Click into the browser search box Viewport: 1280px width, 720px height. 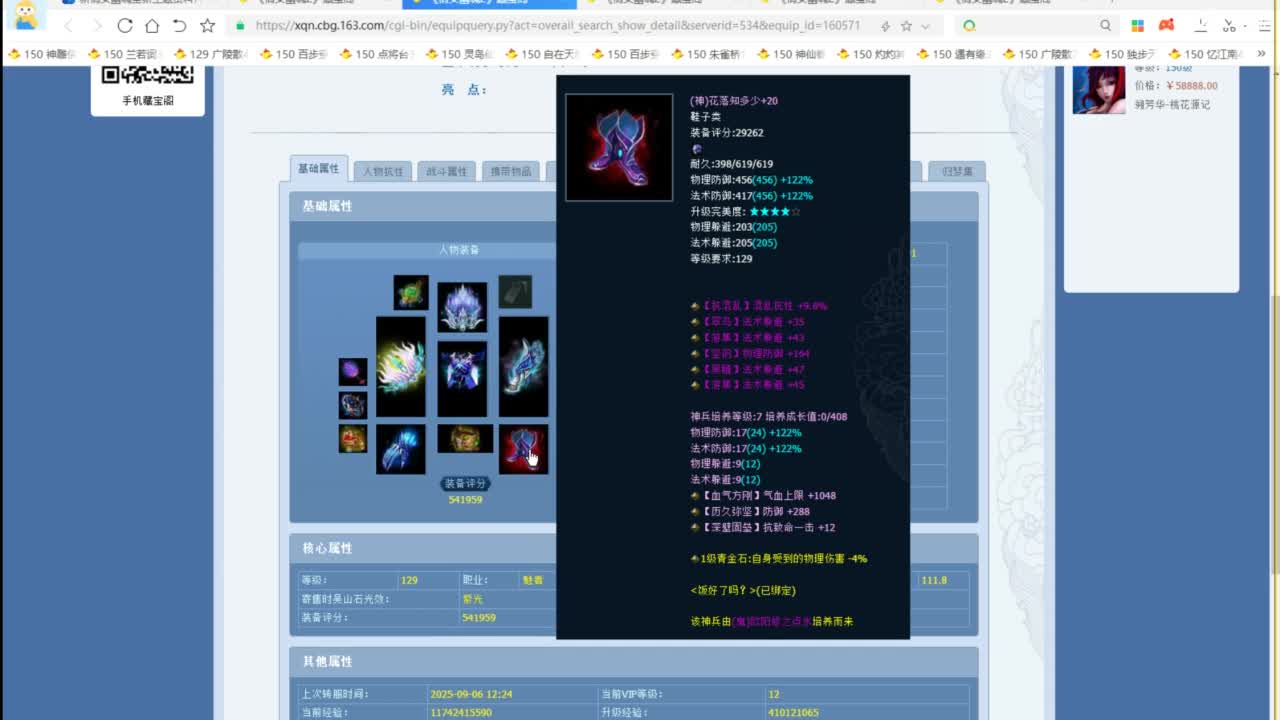point(1035,26)
